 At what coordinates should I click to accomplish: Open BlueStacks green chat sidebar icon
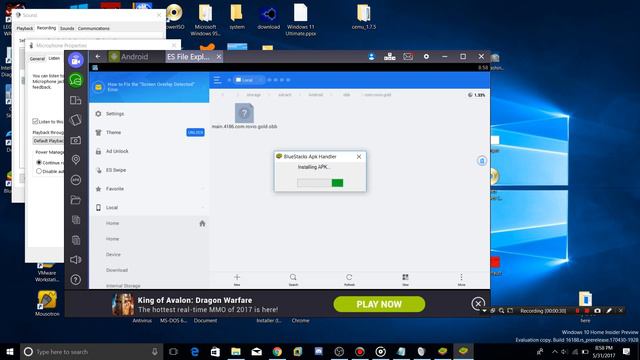click(76, 80)
